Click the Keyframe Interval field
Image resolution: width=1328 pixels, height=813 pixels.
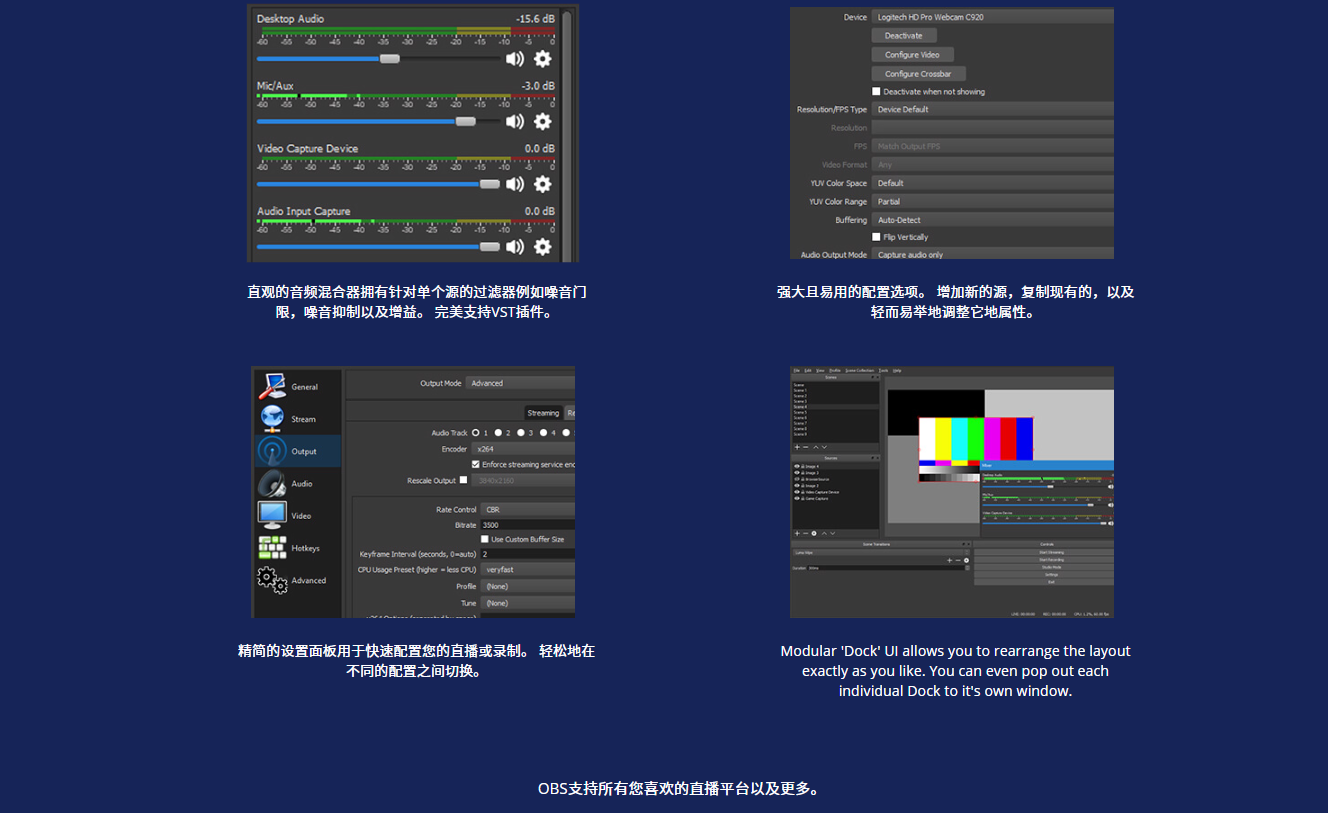pos(527,553)
